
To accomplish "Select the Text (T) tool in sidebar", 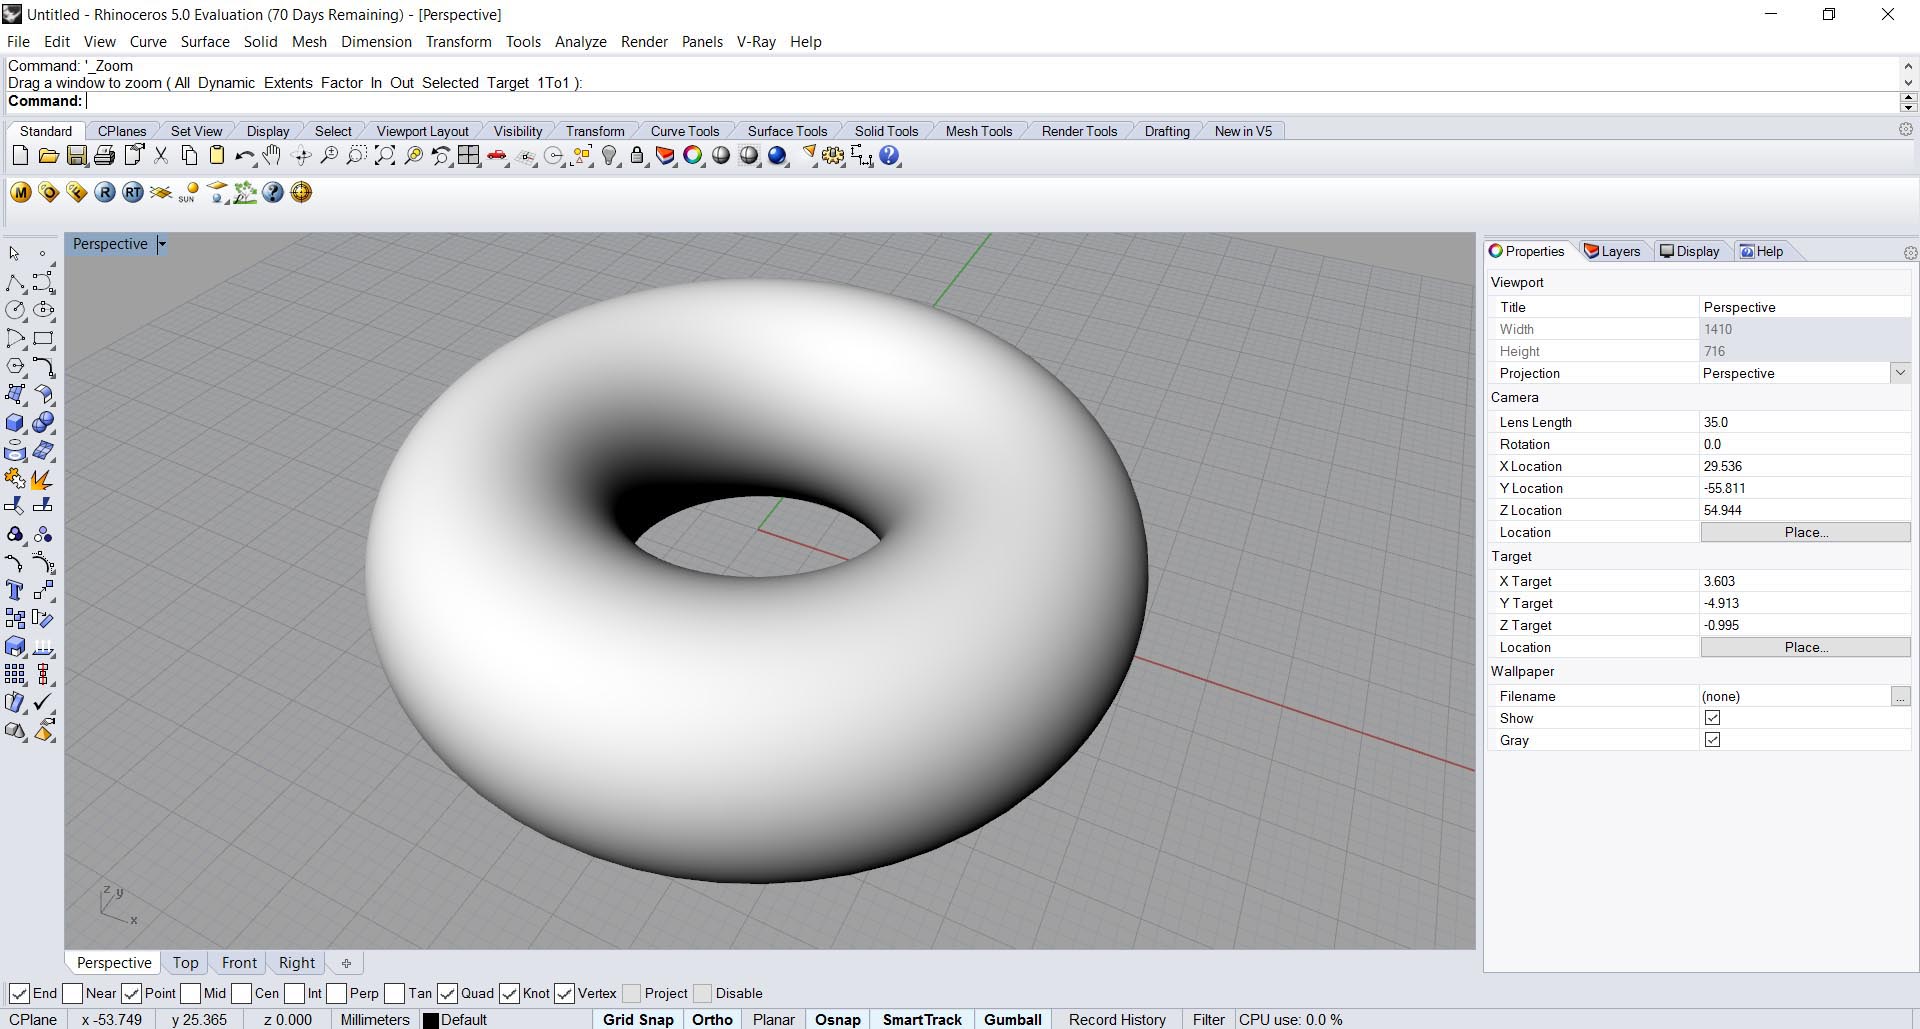I will pyautogui.click(x=15, y=591).
